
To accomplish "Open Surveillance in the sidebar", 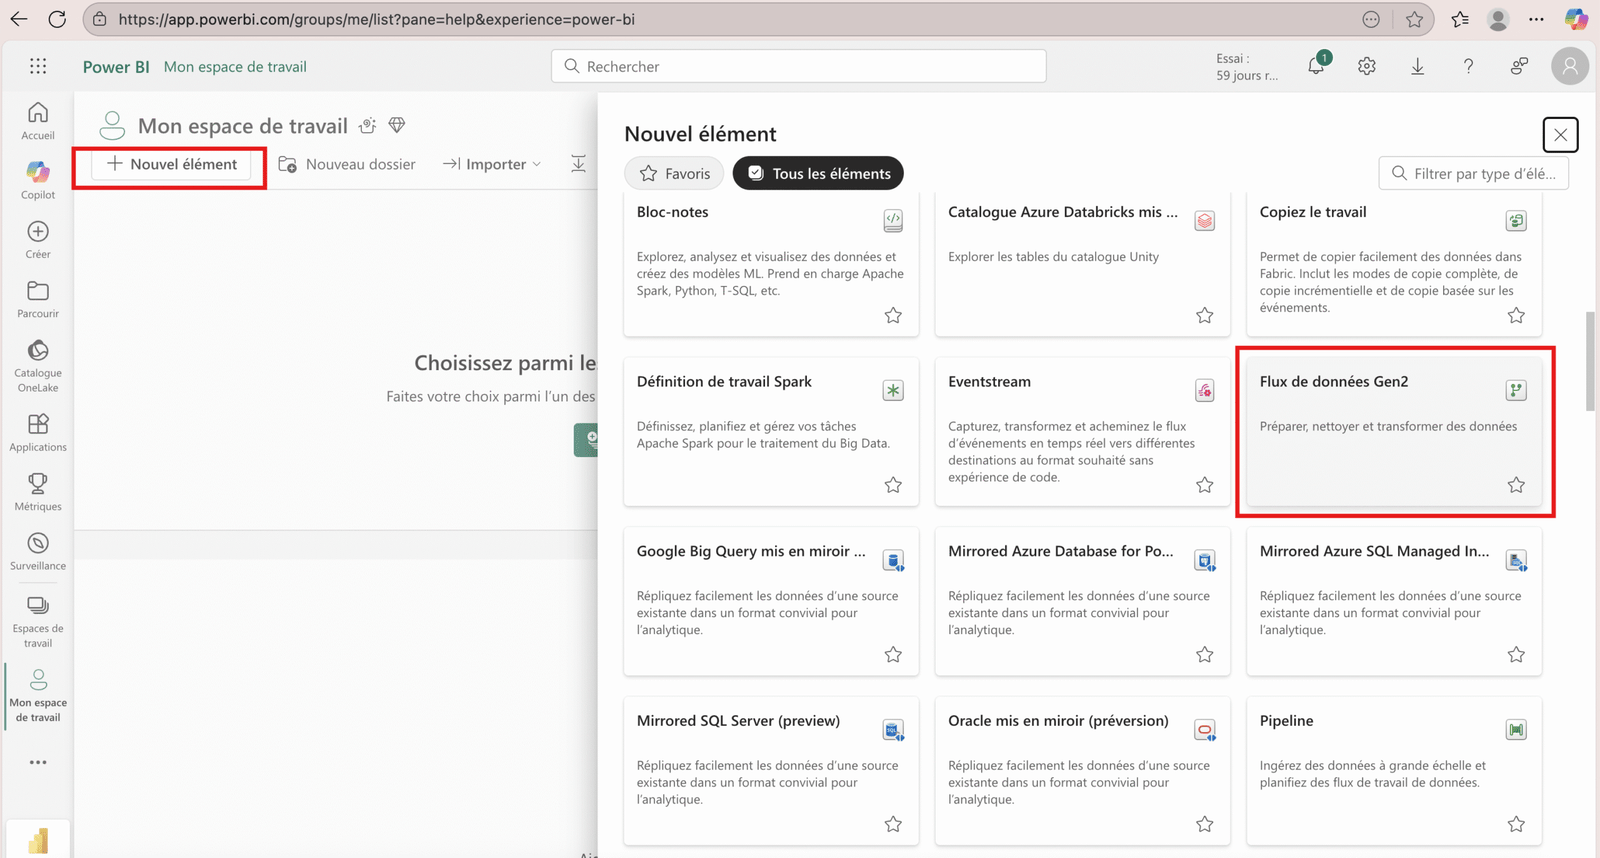I will tap(38, 551).
